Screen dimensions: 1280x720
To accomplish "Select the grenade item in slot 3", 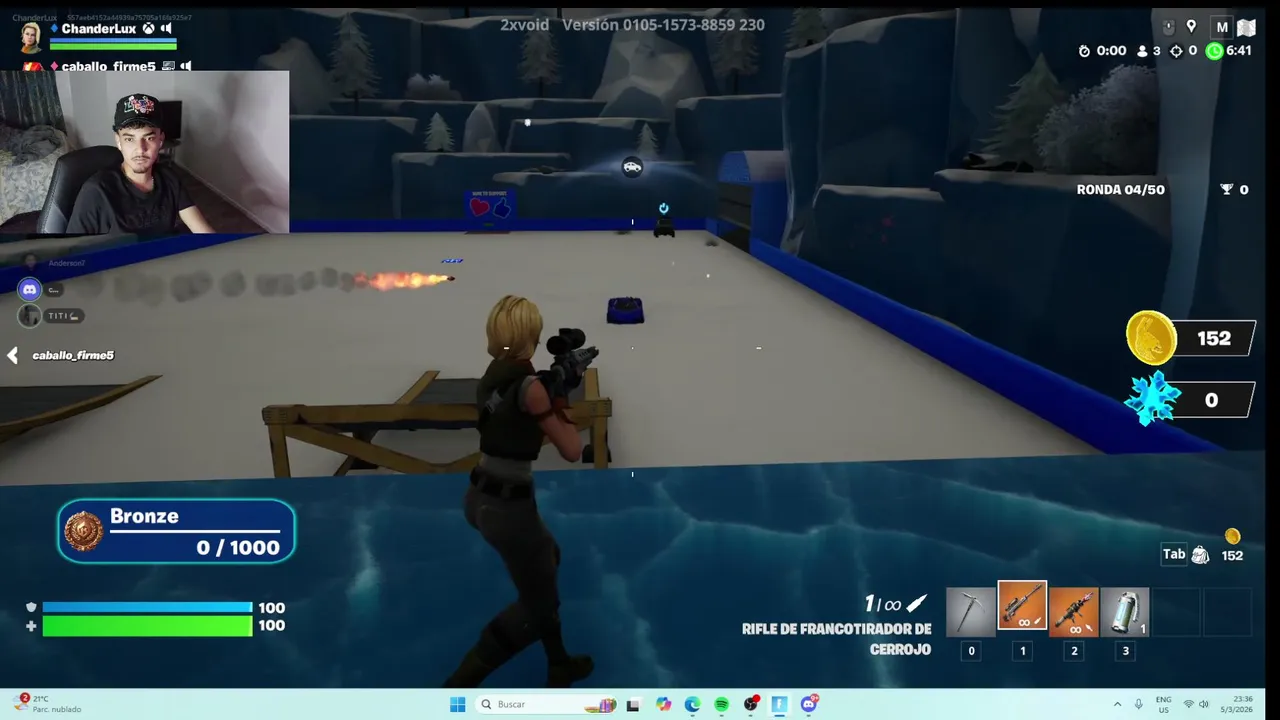I will click(1125, 612).
